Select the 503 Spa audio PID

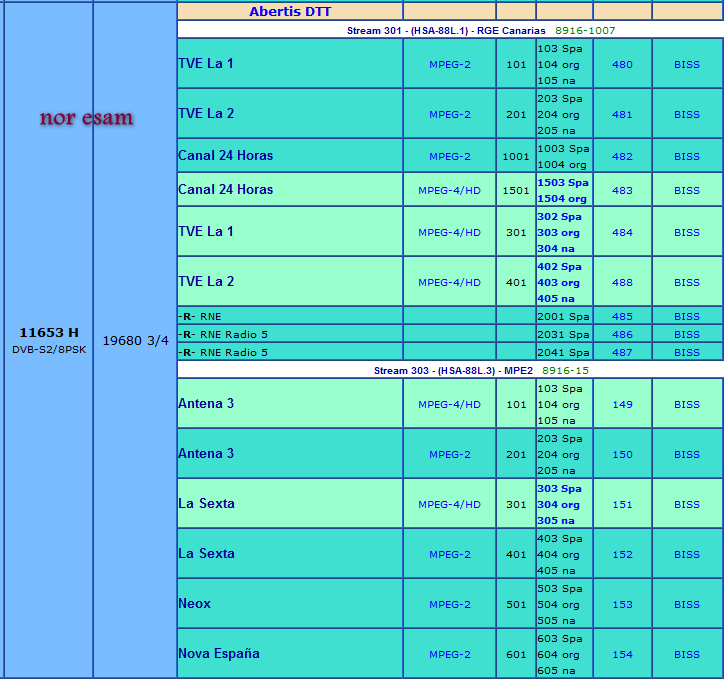(x=560, y=589)
